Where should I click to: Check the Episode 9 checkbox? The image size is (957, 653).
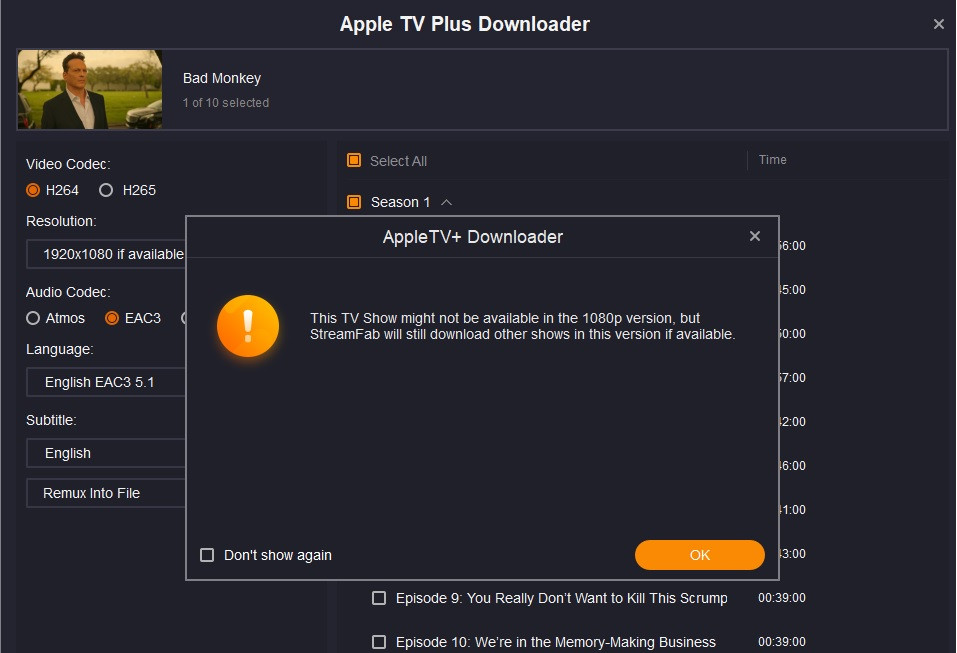click(379, 598)
